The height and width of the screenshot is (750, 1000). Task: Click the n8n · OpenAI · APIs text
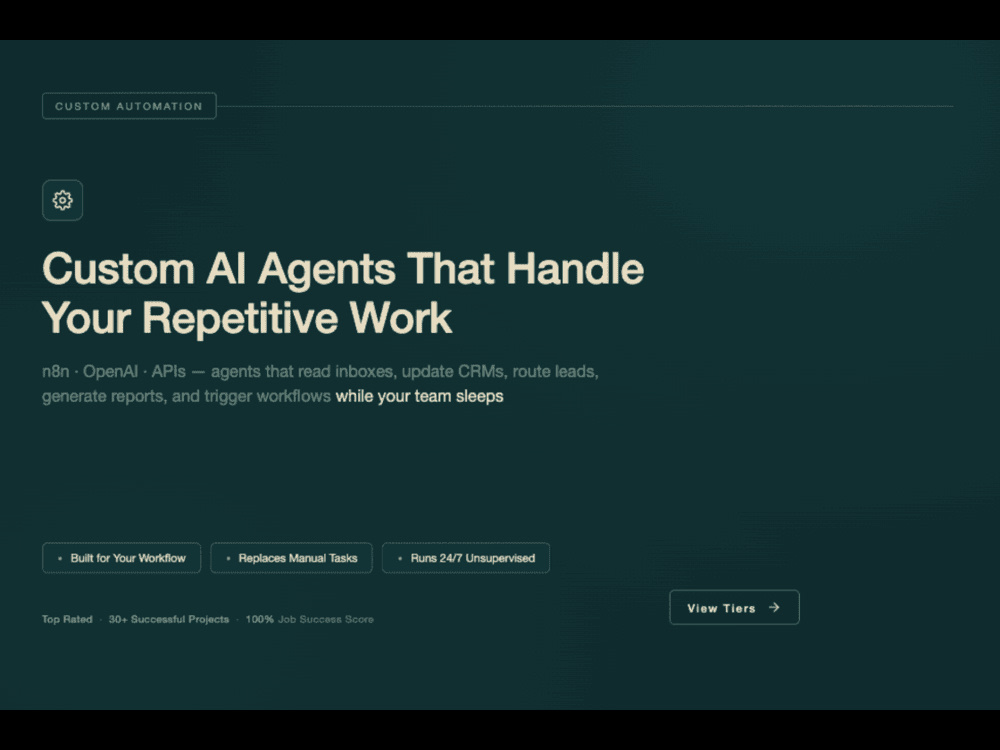[114, 371]
